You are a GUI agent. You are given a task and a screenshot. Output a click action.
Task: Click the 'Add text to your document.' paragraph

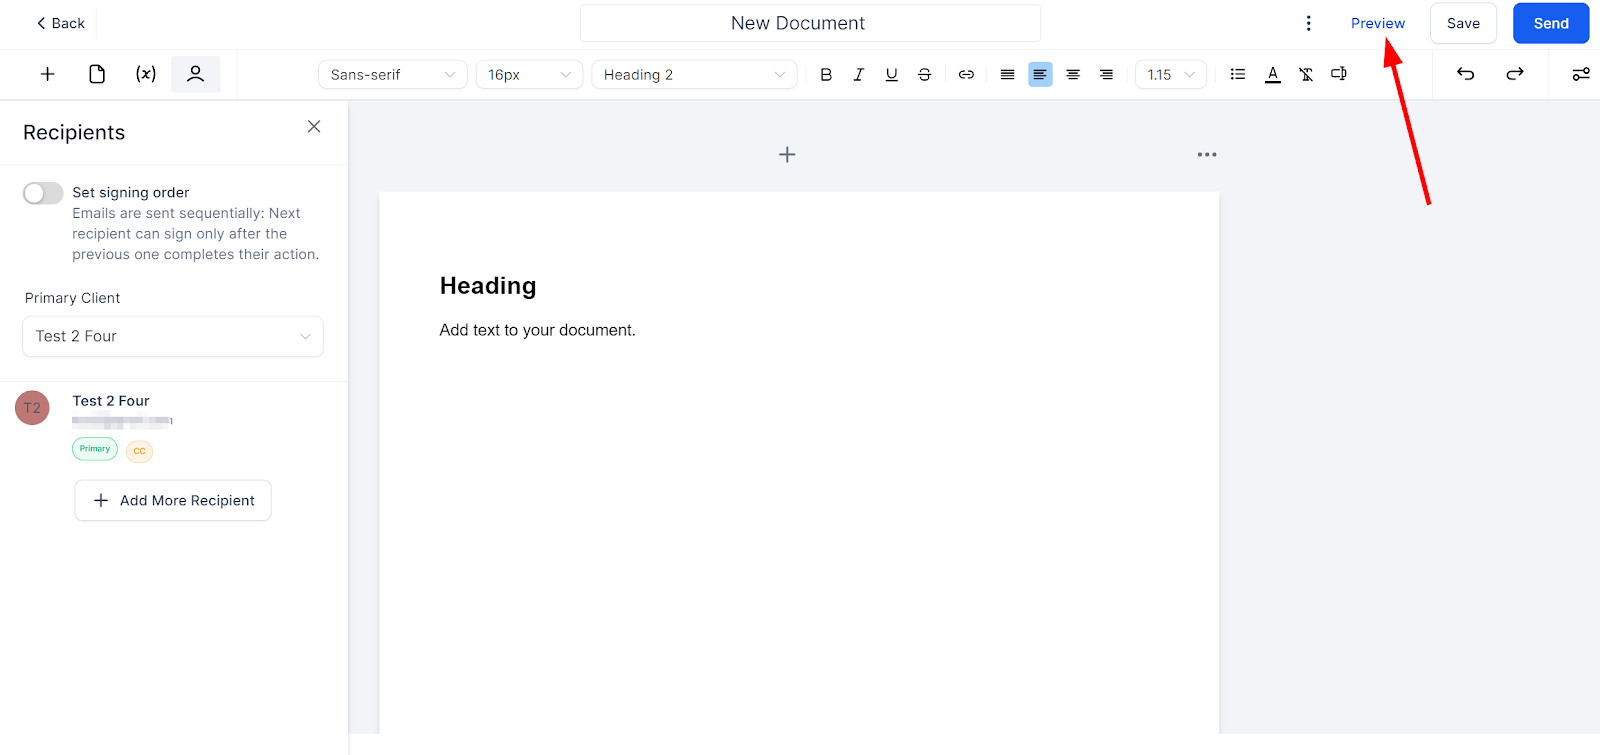538,330
